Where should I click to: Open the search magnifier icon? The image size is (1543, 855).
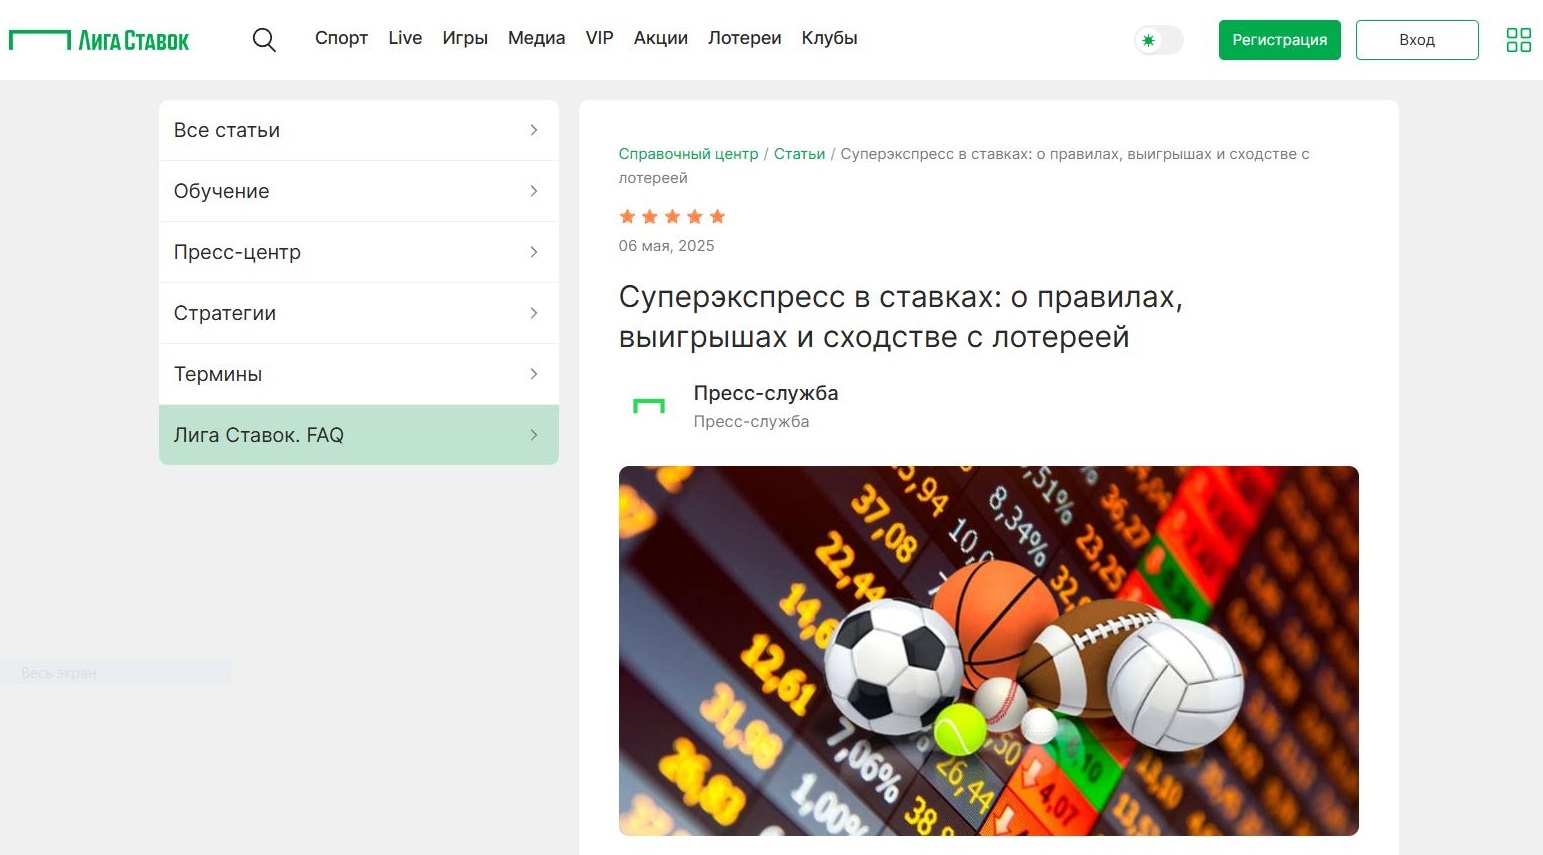click(264, 40)
